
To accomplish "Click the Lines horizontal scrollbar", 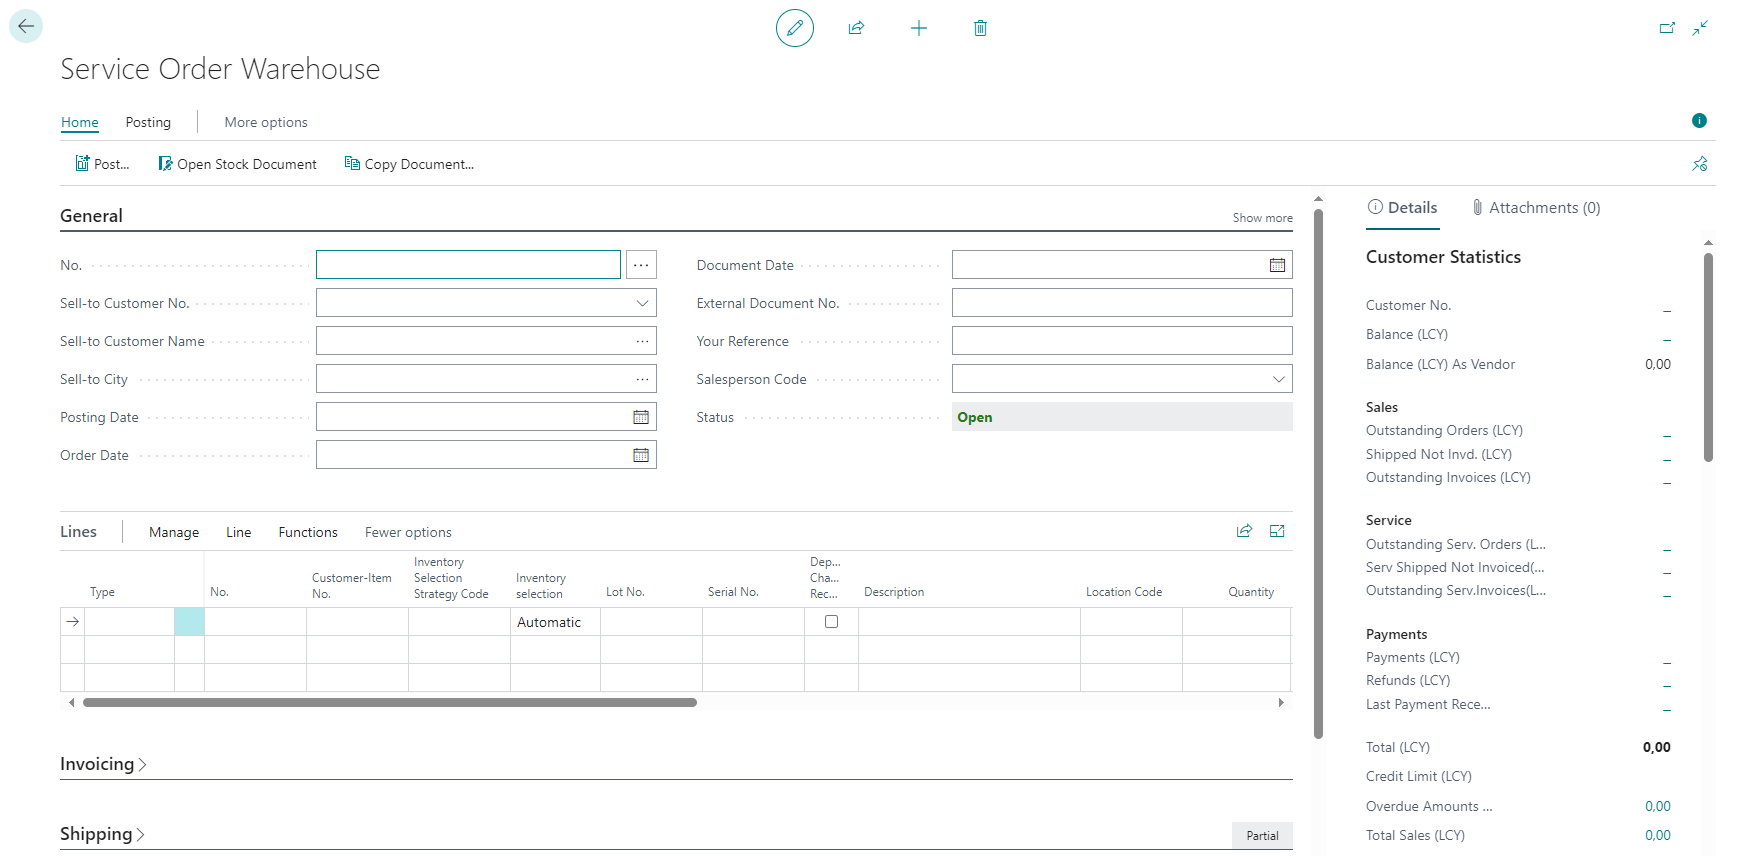I will click(390, 703).
